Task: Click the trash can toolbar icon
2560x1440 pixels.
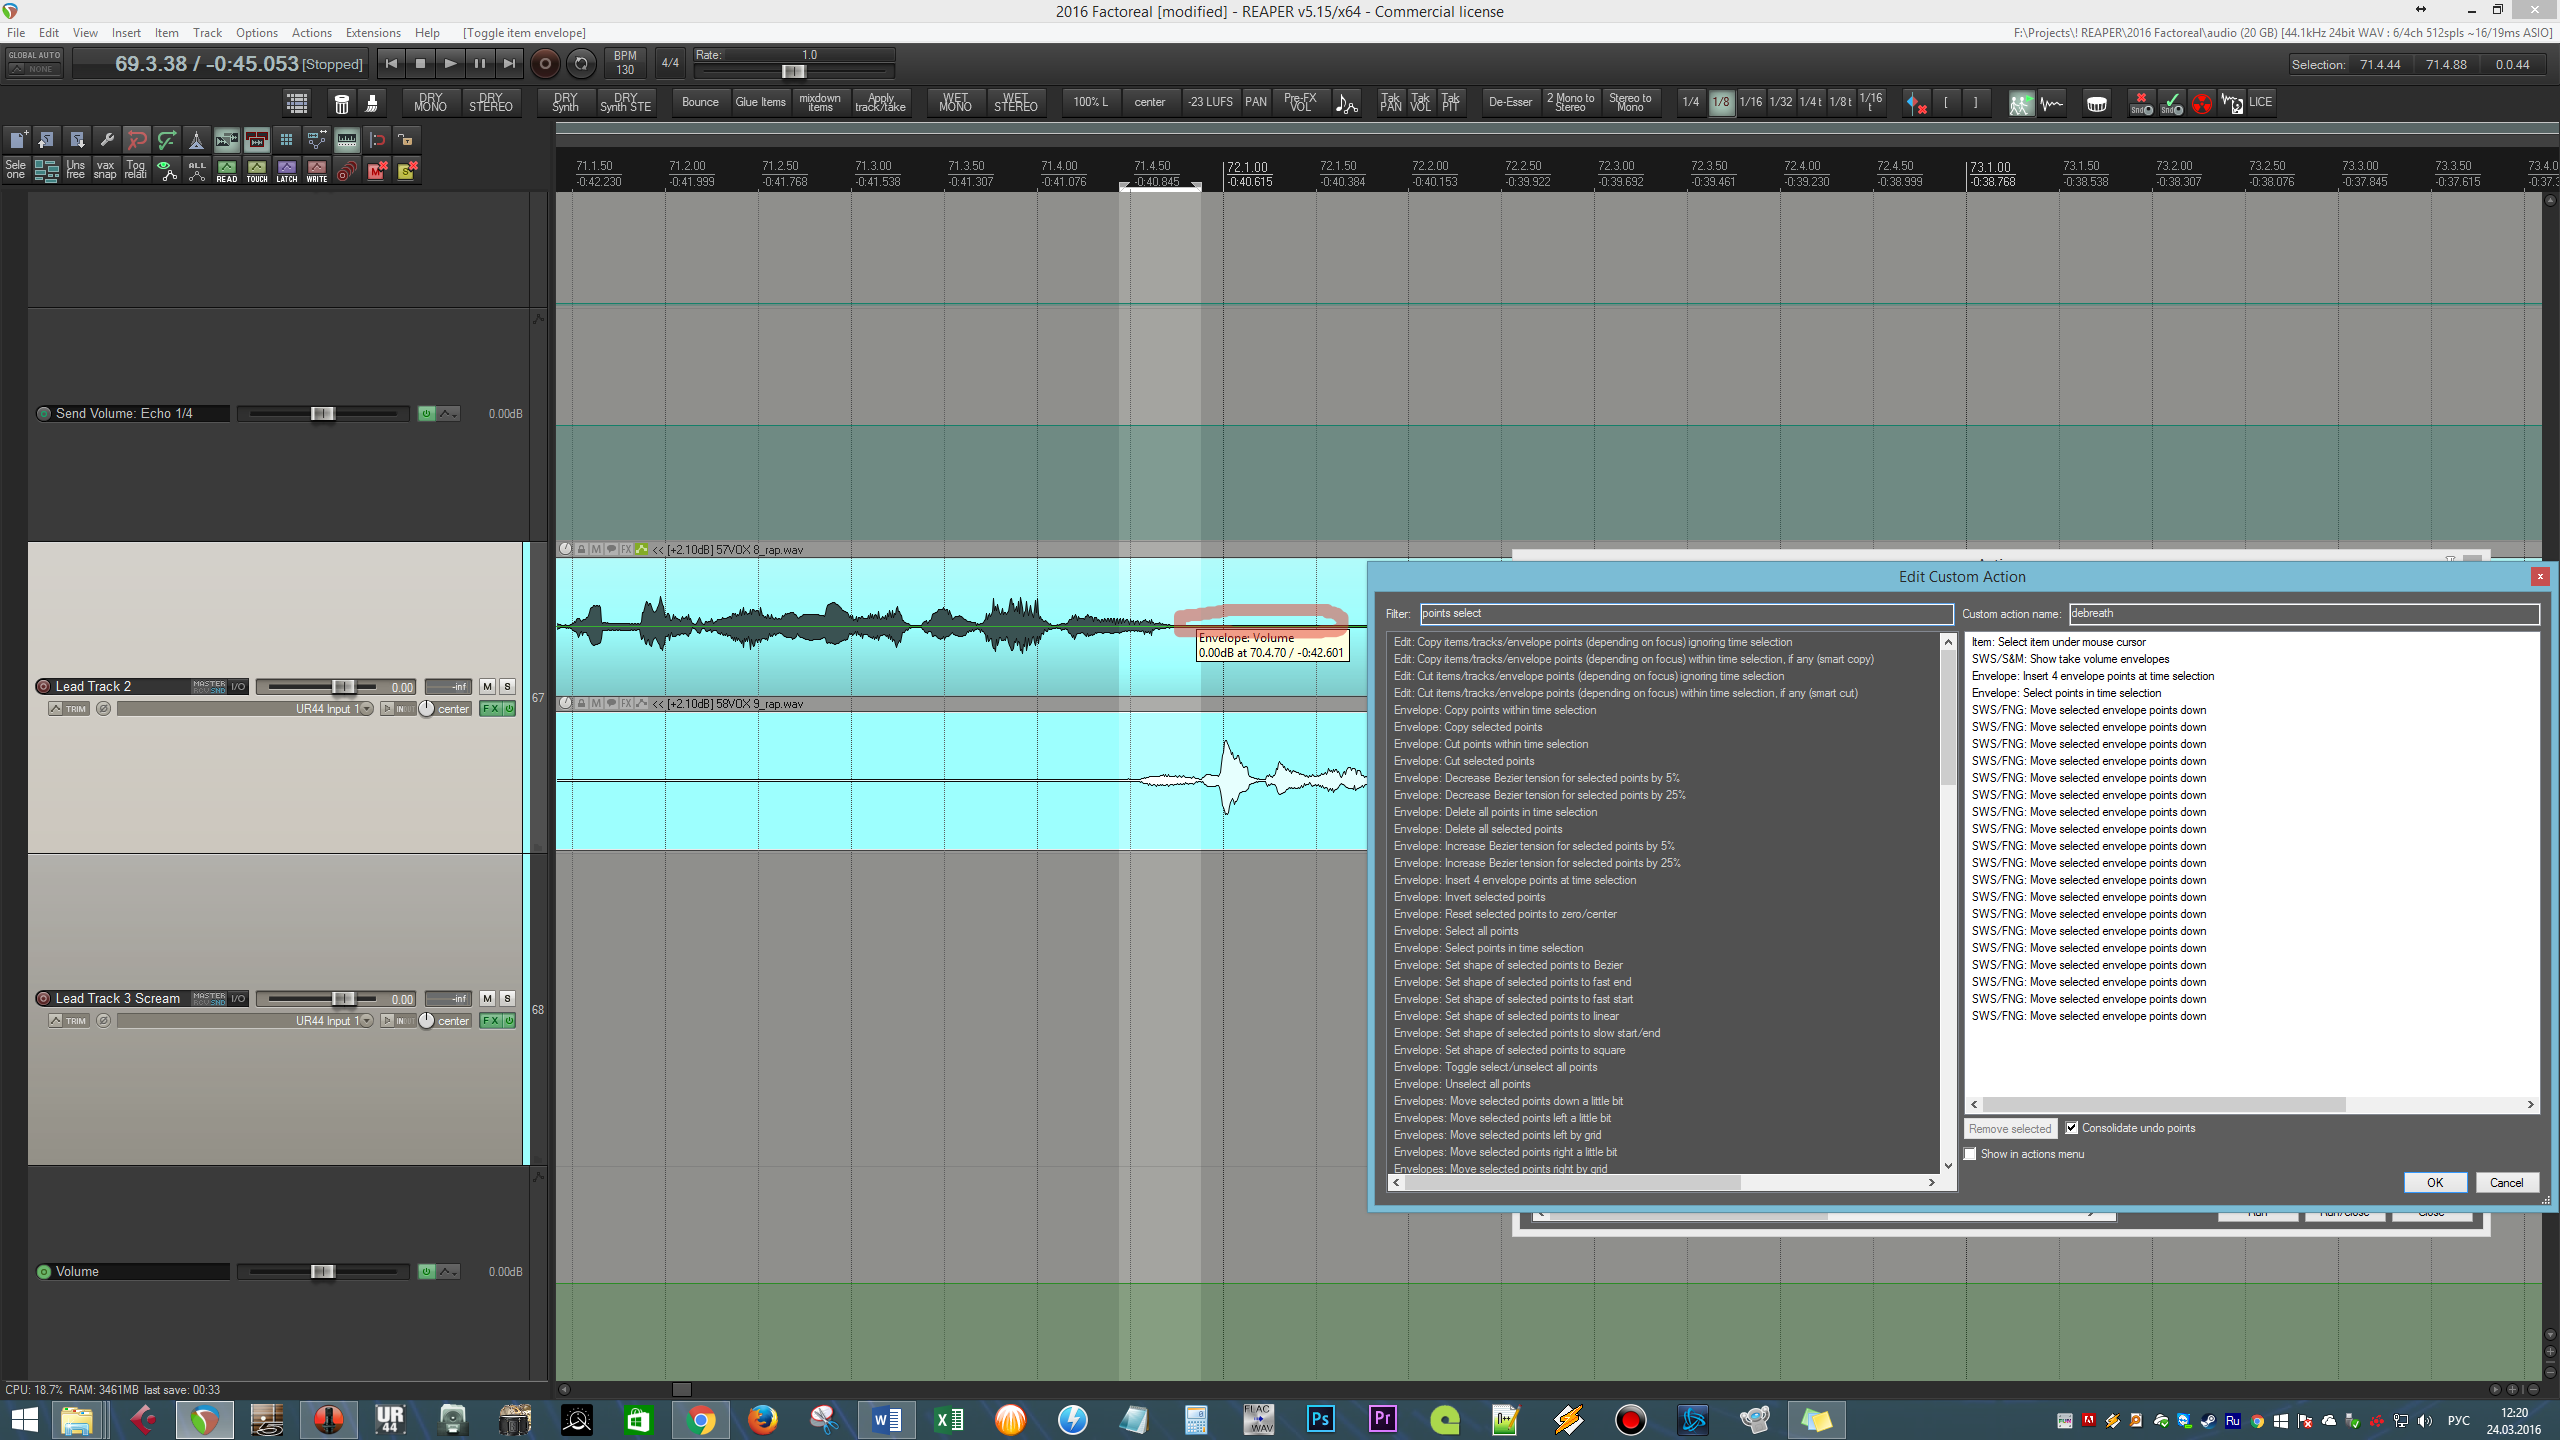Action: point(341,103)
